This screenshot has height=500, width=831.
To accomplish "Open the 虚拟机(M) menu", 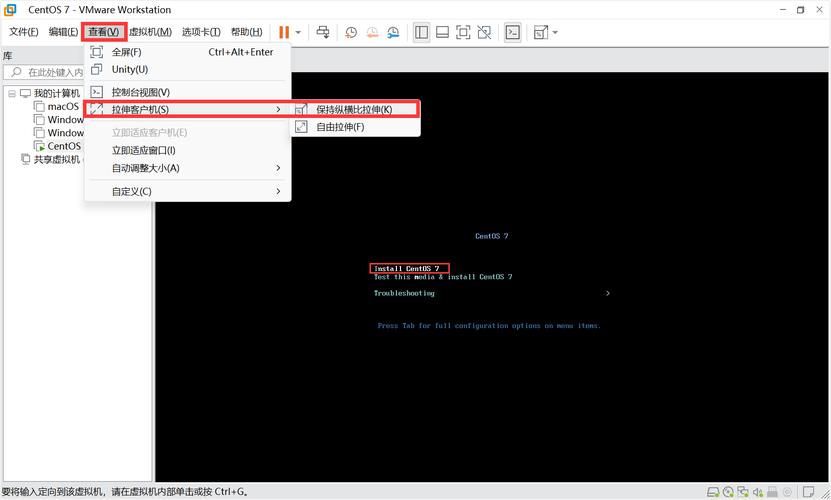I will point(150,32).
